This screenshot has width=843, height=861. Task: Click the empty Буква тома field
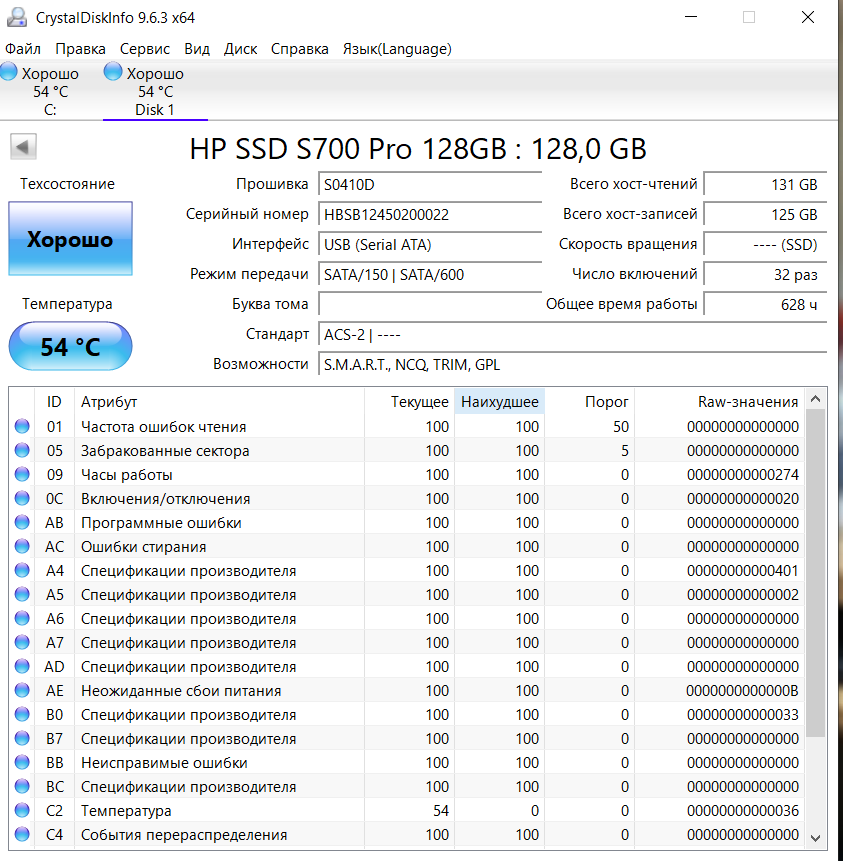tap(430, 304)
